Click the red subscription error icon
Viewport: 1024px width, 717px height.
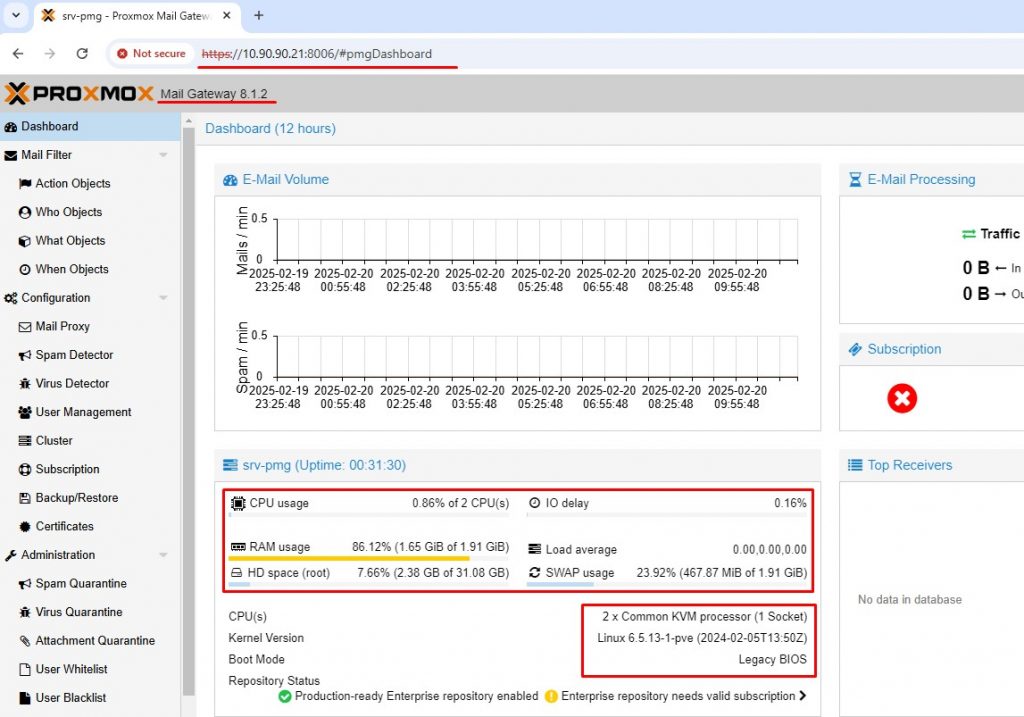902,398
